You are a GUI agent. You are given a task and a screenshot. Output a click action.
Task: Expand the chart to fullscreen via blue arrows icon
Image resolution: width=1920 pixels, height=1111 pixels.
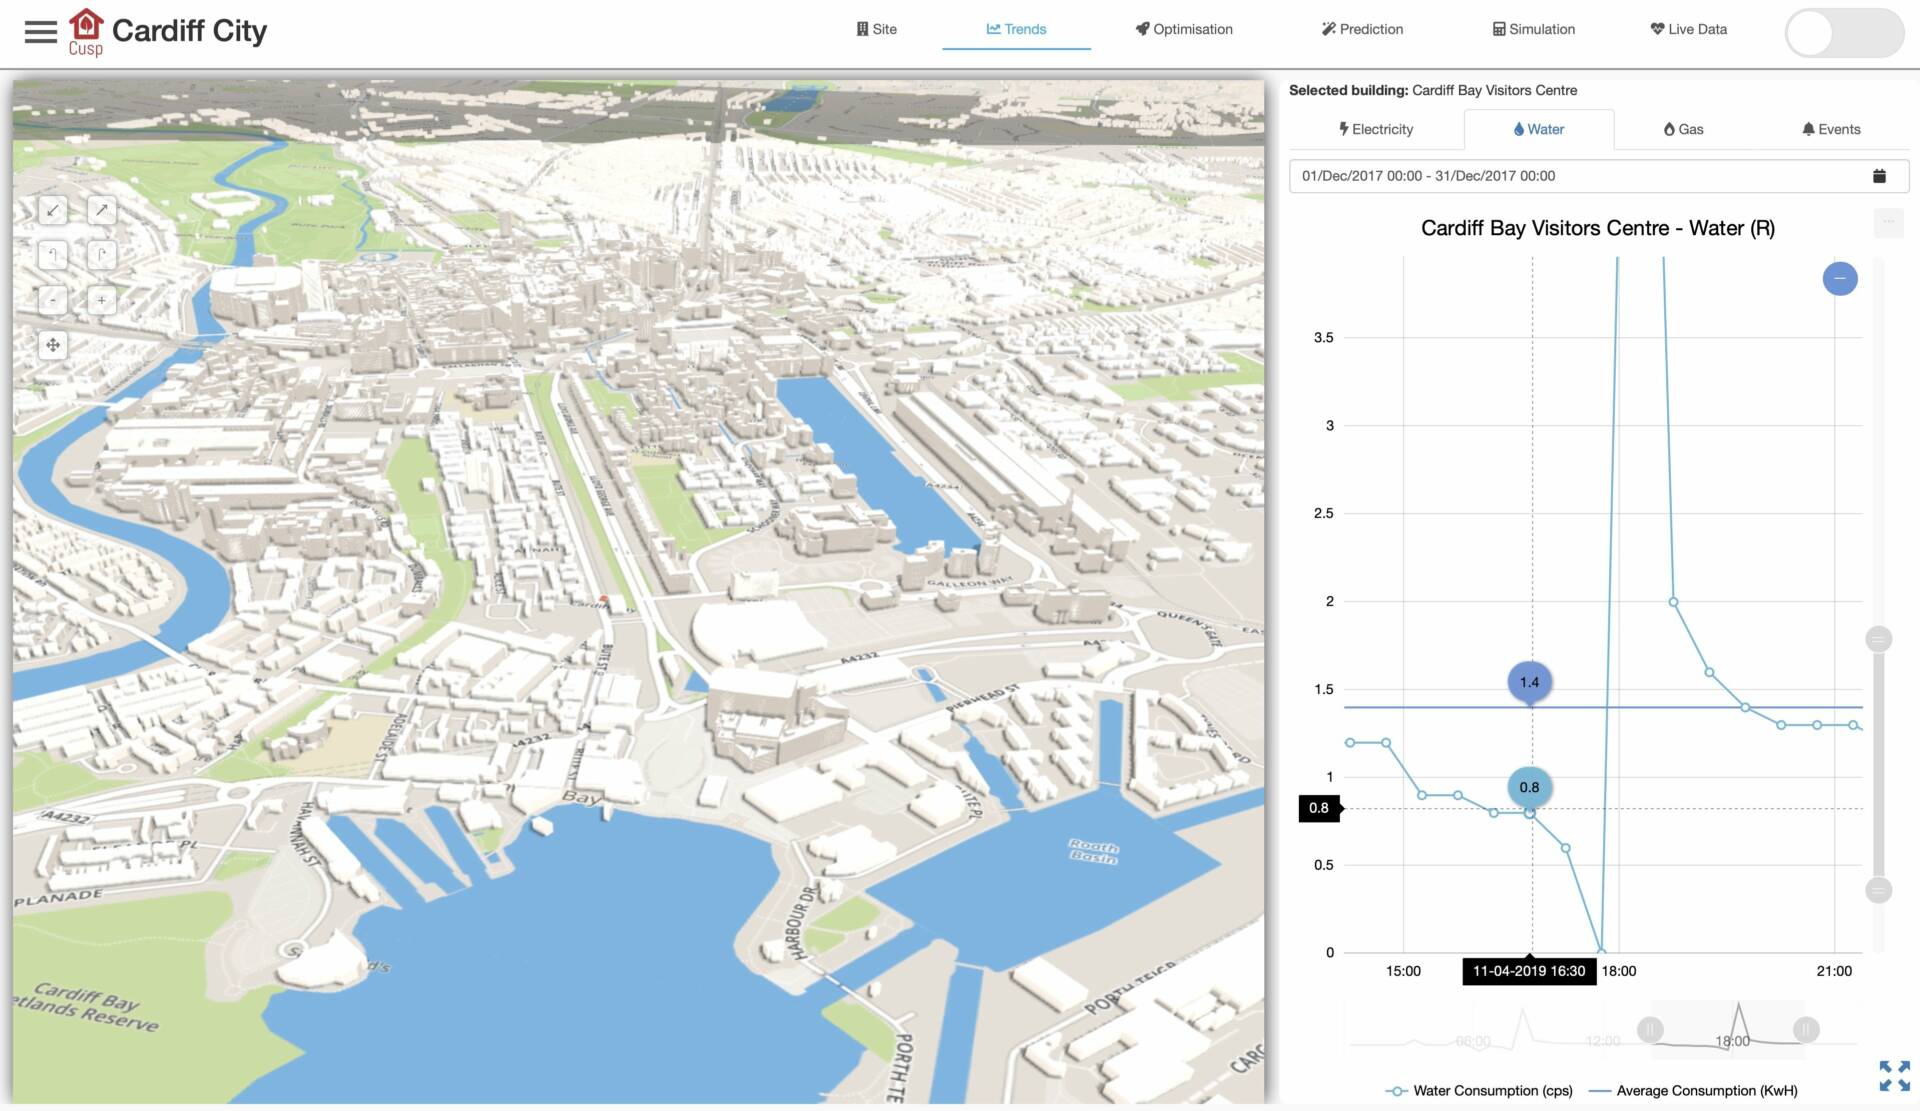[1891, 1075]
